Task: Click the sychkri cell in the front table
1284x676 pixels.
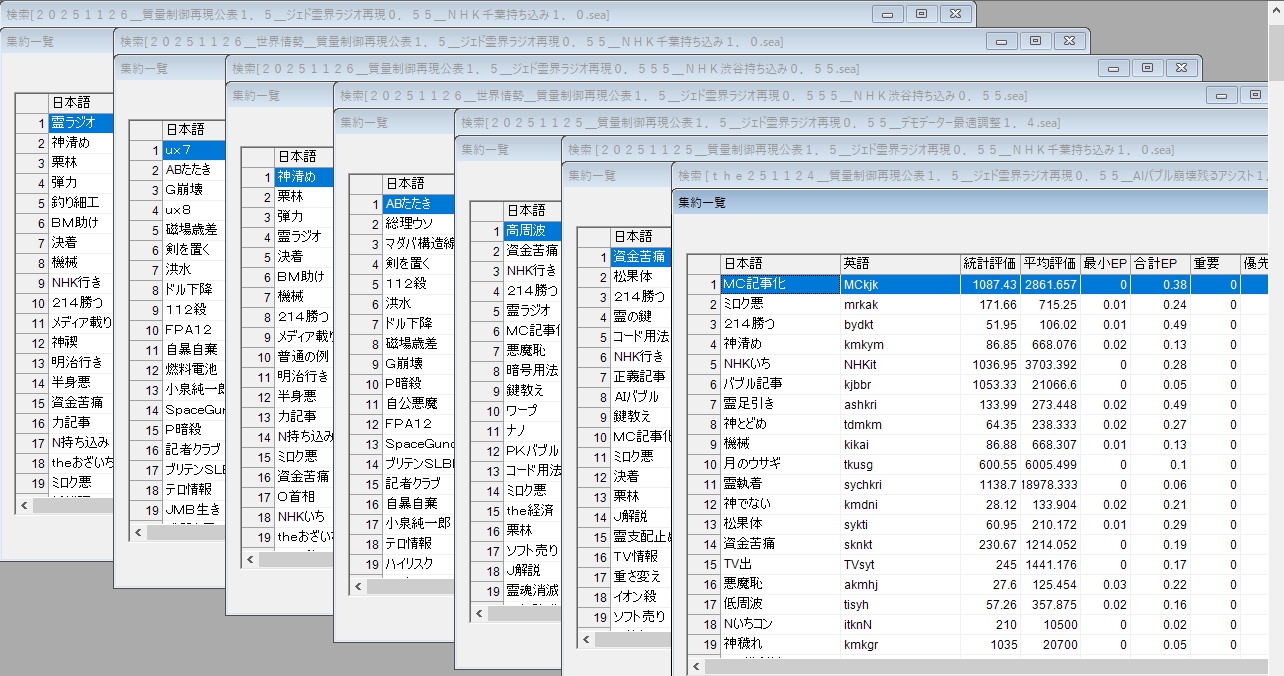Action: [899, 484]
